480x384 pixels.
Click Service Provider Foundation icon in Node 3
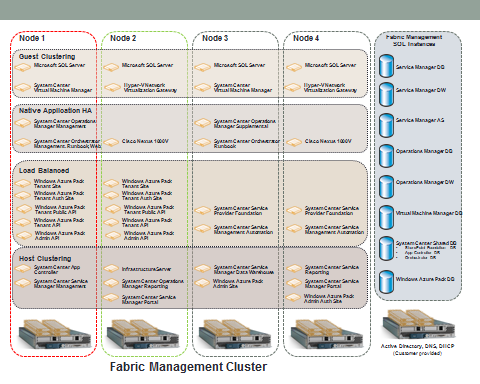coord(202,211)
